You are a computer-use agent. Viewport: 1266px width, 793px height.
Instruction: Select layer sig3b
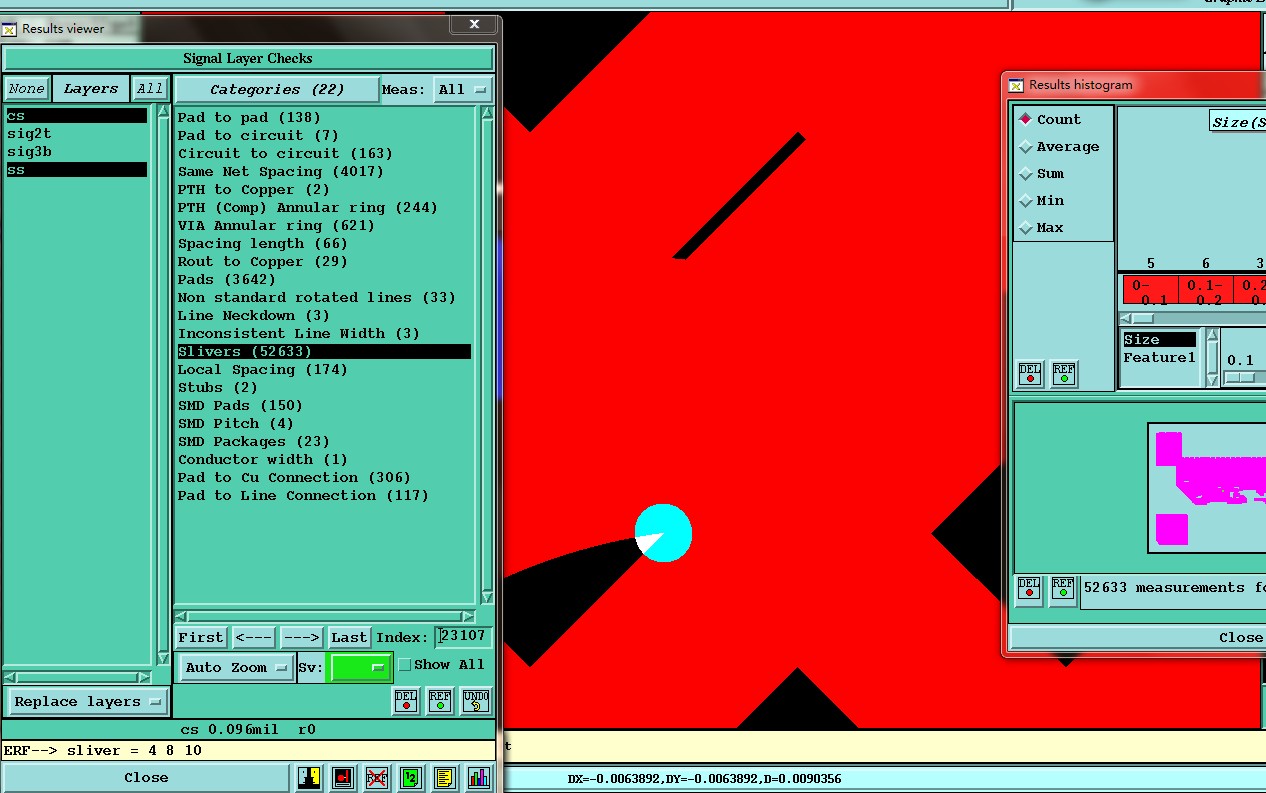tap(77, 152)
